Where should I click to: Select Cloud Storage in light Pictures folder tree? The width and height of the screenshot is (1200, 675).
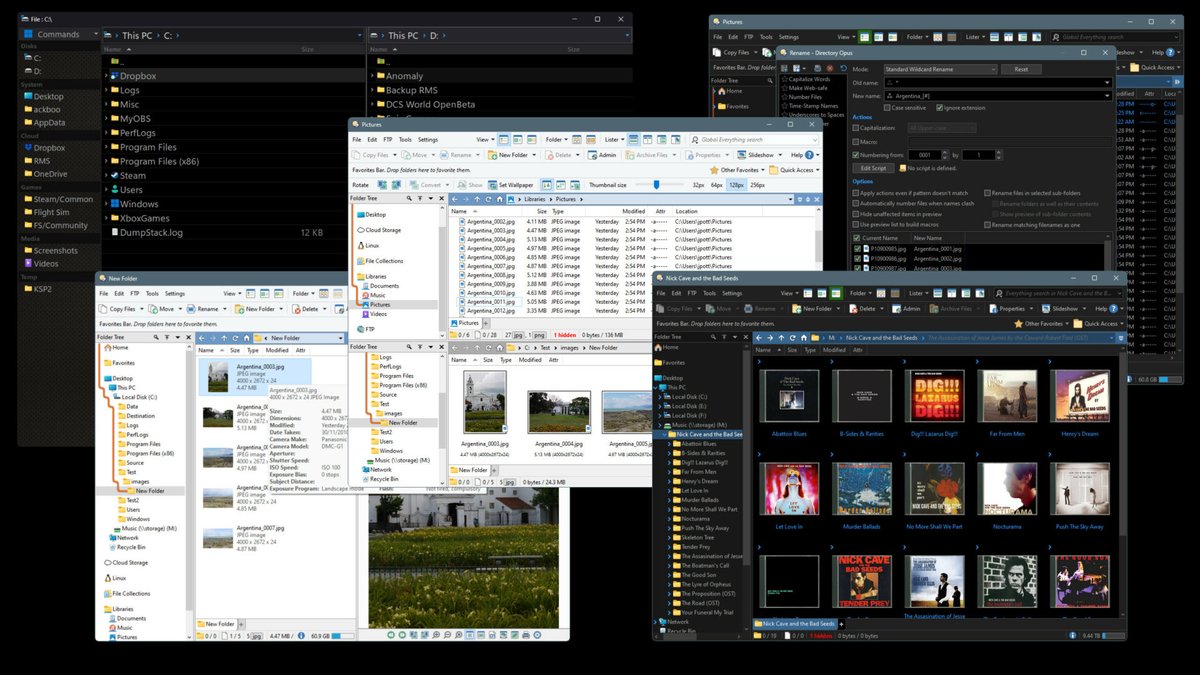pos(380,230)
